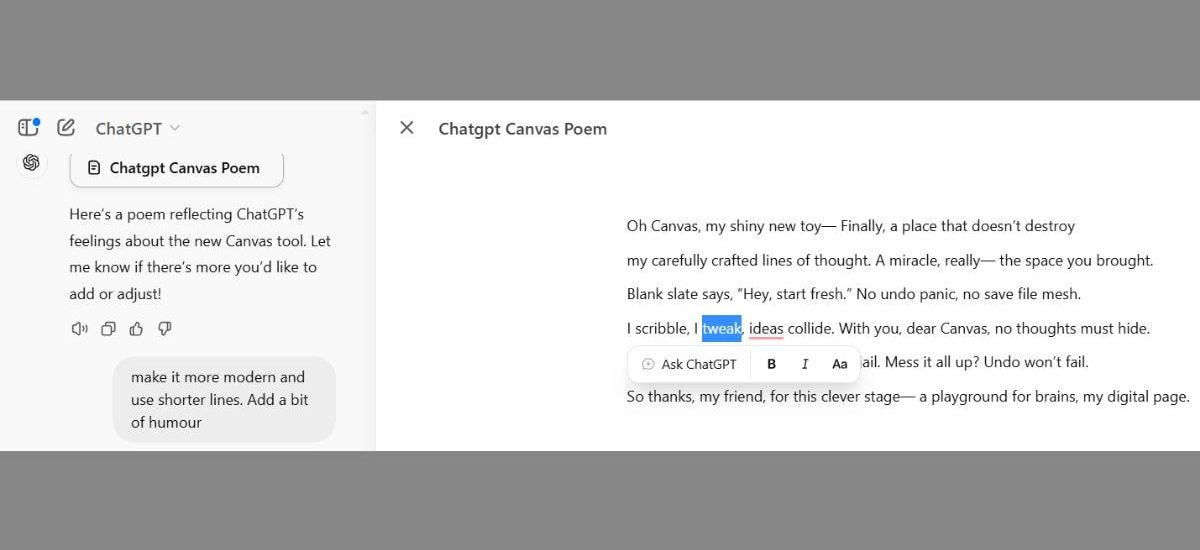Give the response a thumbs up
The width and height of the screenshot is (1200, 550).
click(x=136, y=329)
